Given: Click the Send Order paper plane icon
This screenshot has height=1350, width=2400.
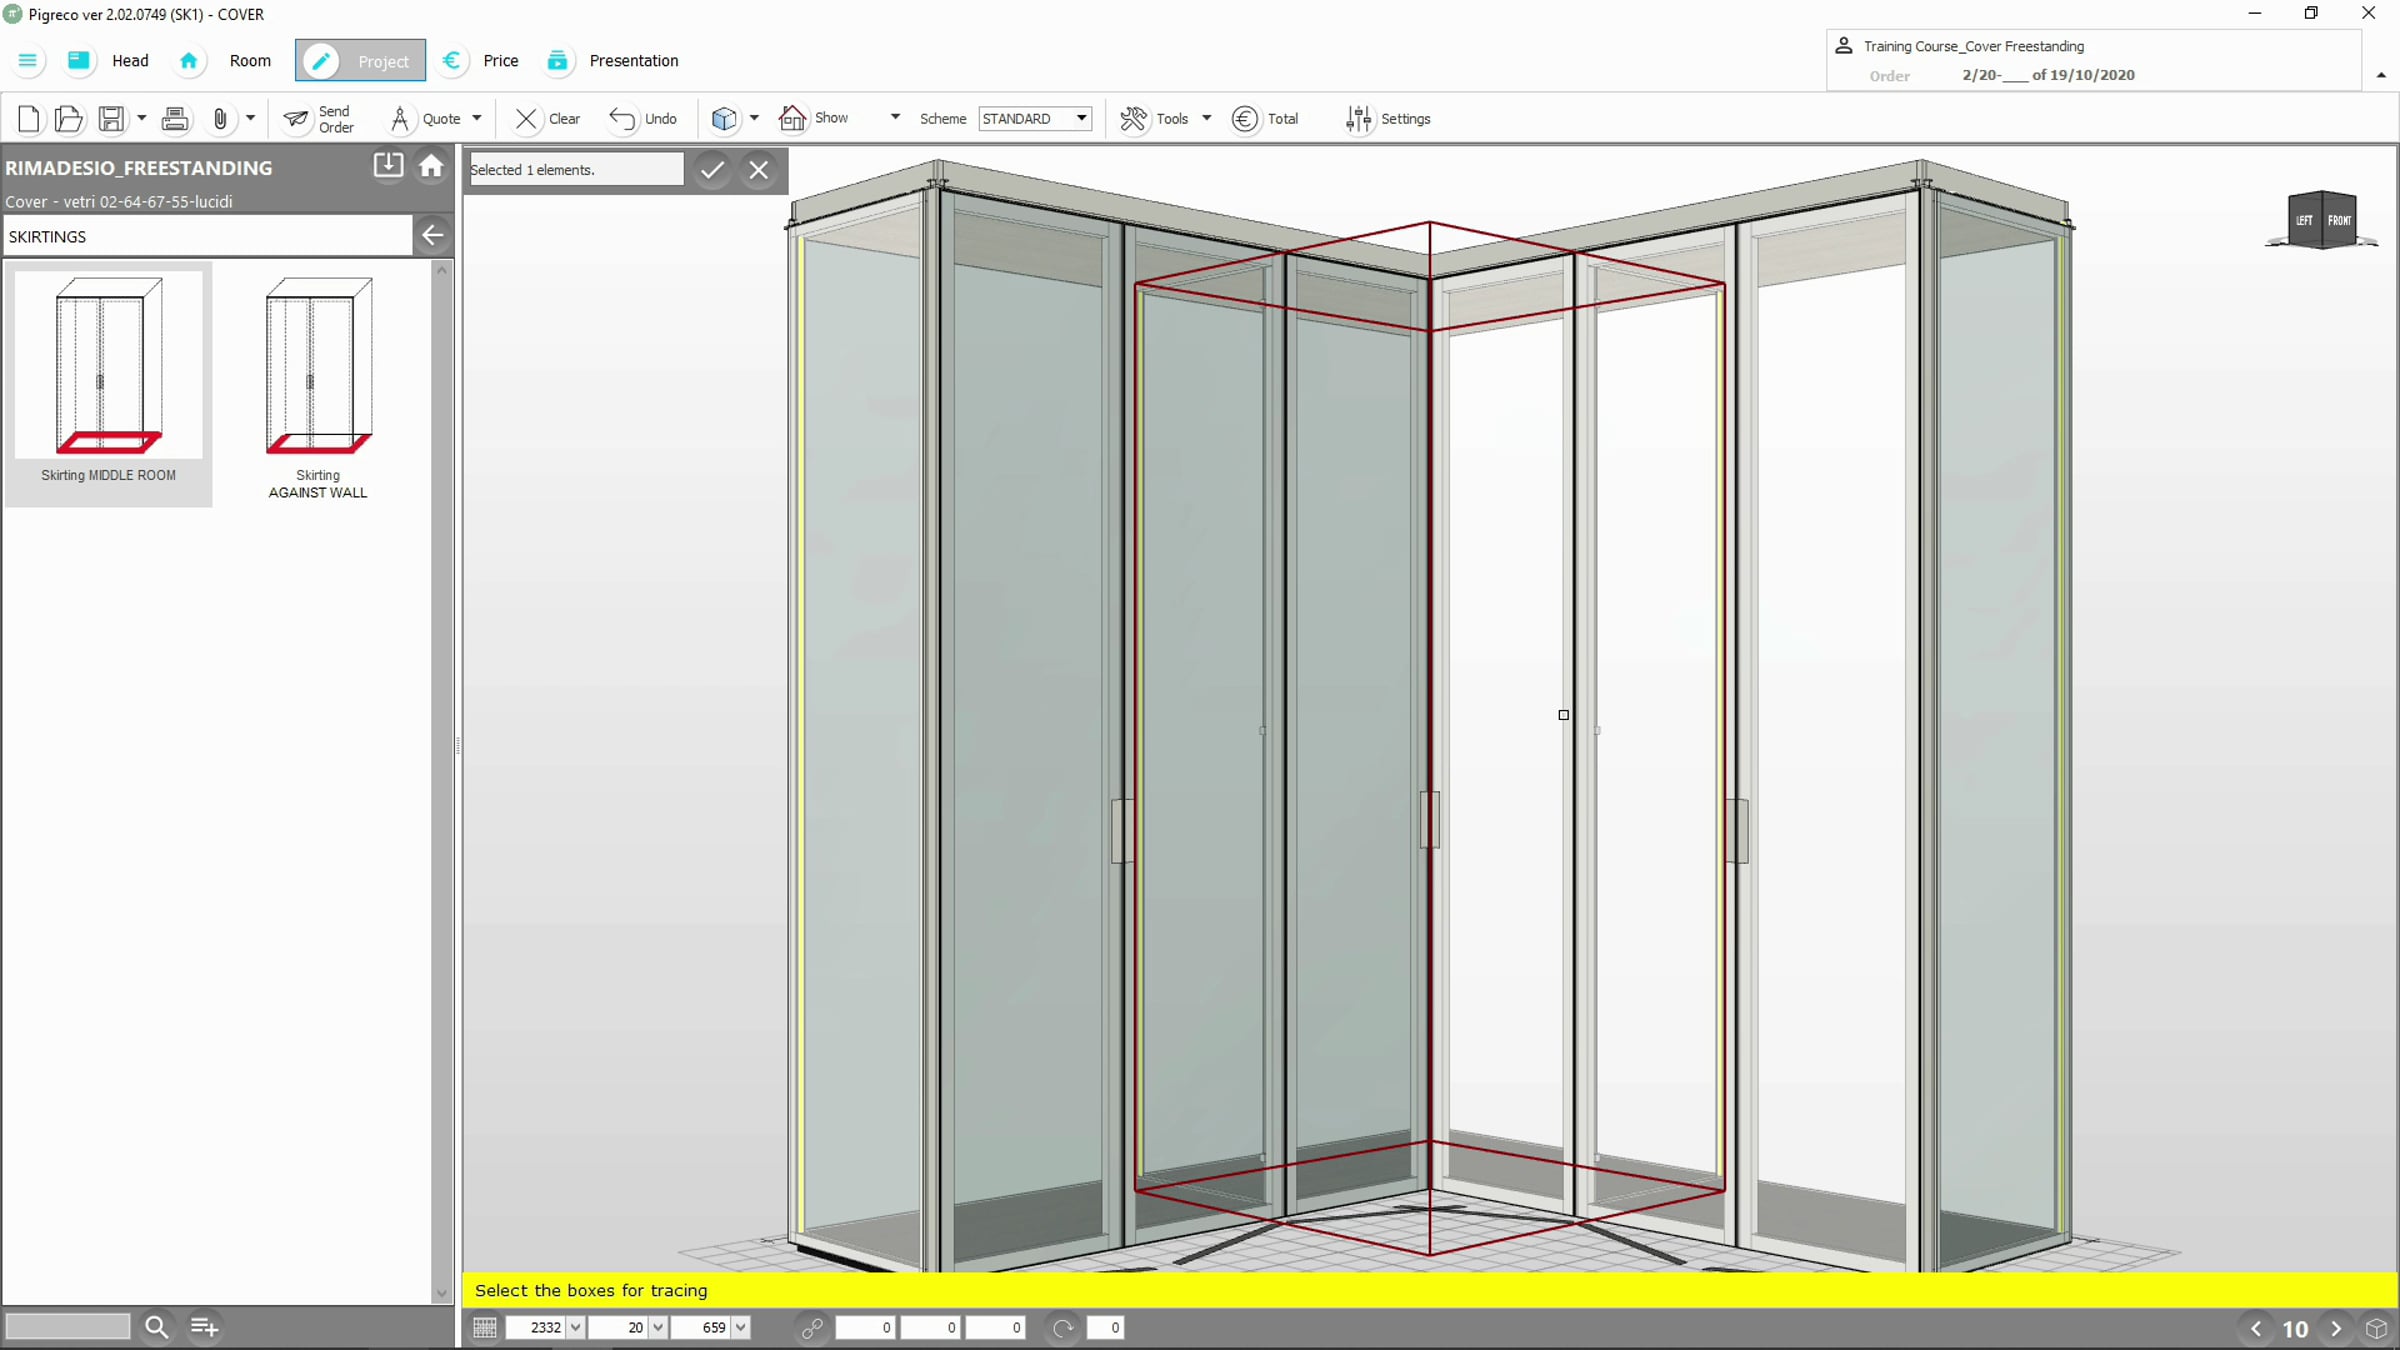Looking at the screenshot, I should pos(296,119).
